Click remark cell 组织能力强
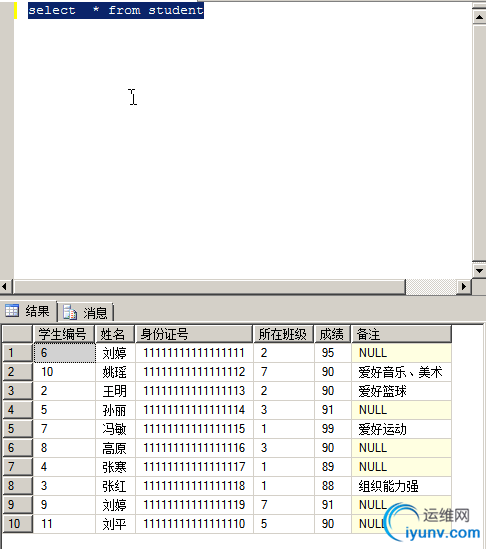This screenshot has width=486, height=549. tap(401, 486)
